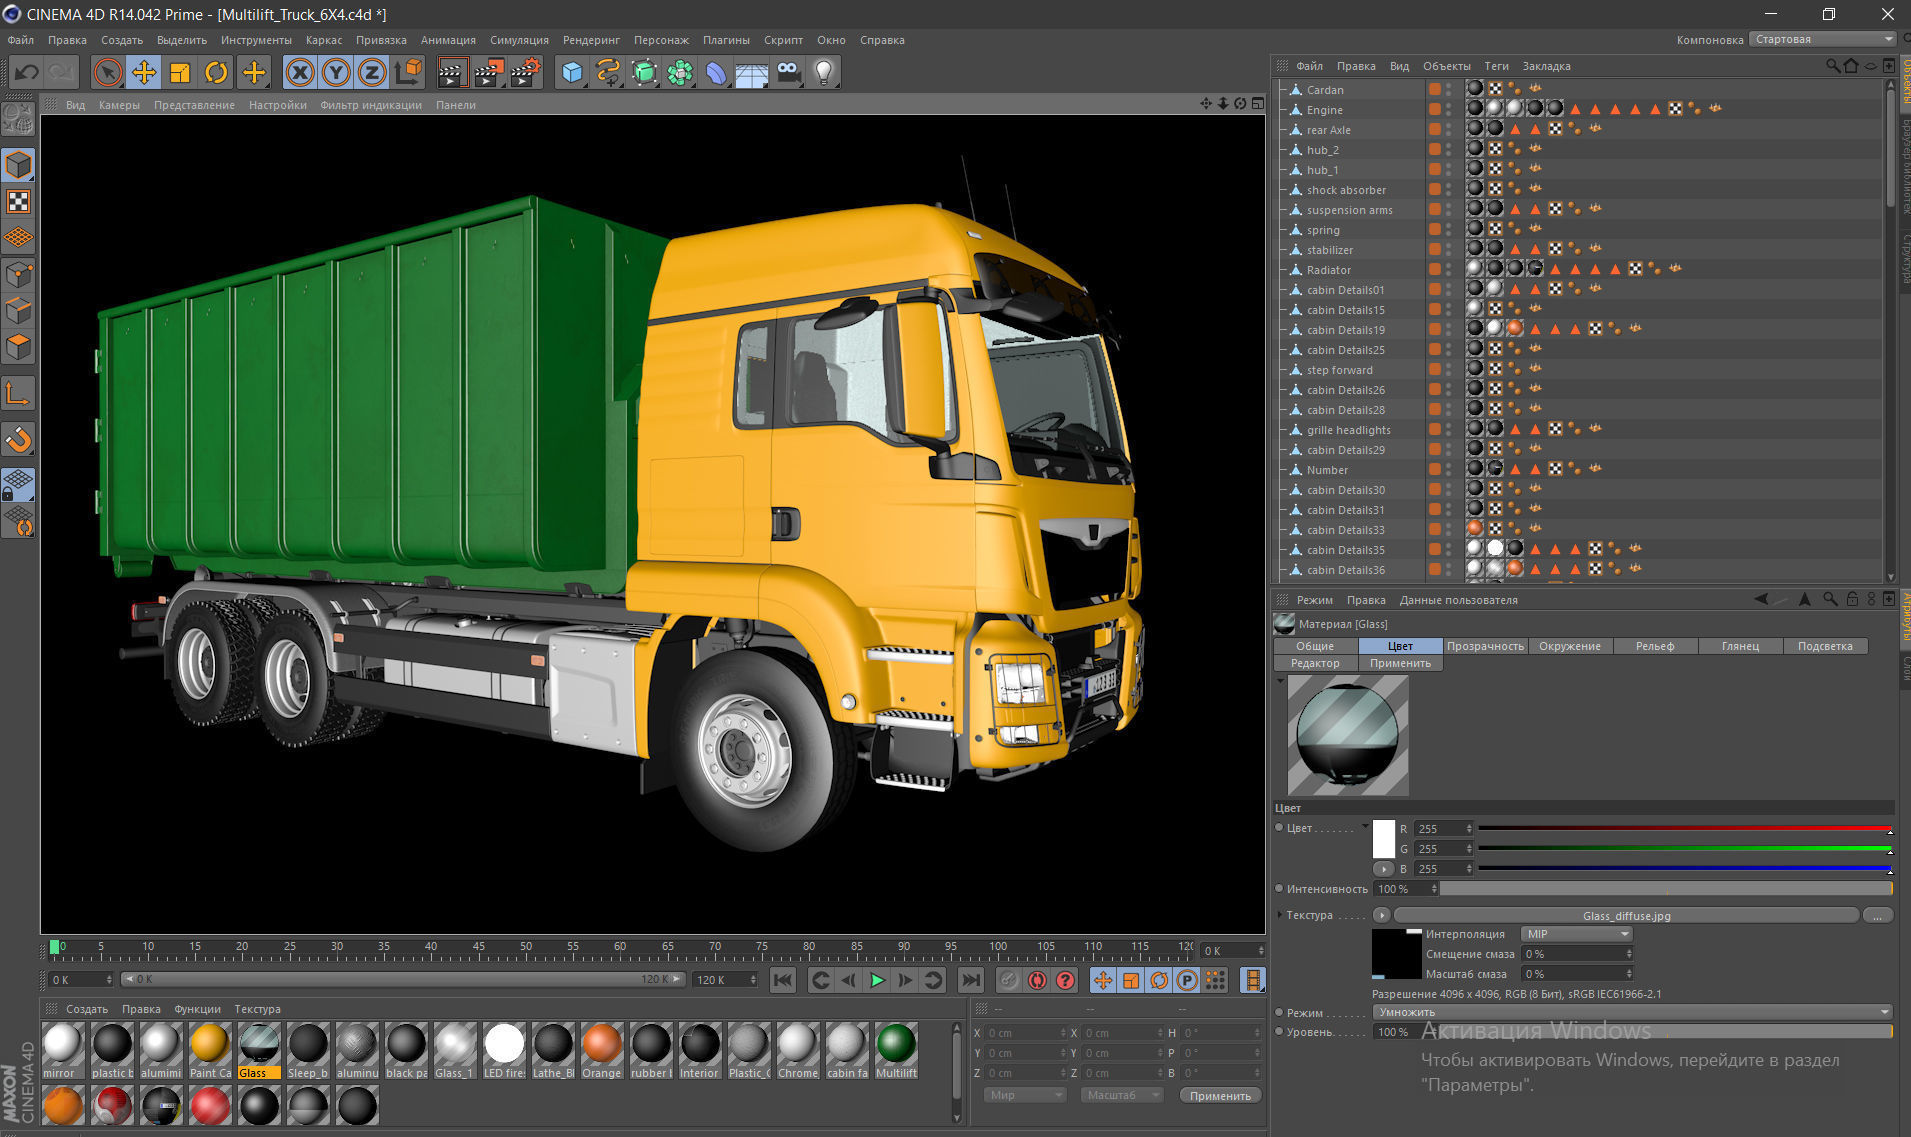This screenshot has width=1911, height=1137.
Task: Open the Режим Умножить dropdown
Action: tap(1632, 1012)
